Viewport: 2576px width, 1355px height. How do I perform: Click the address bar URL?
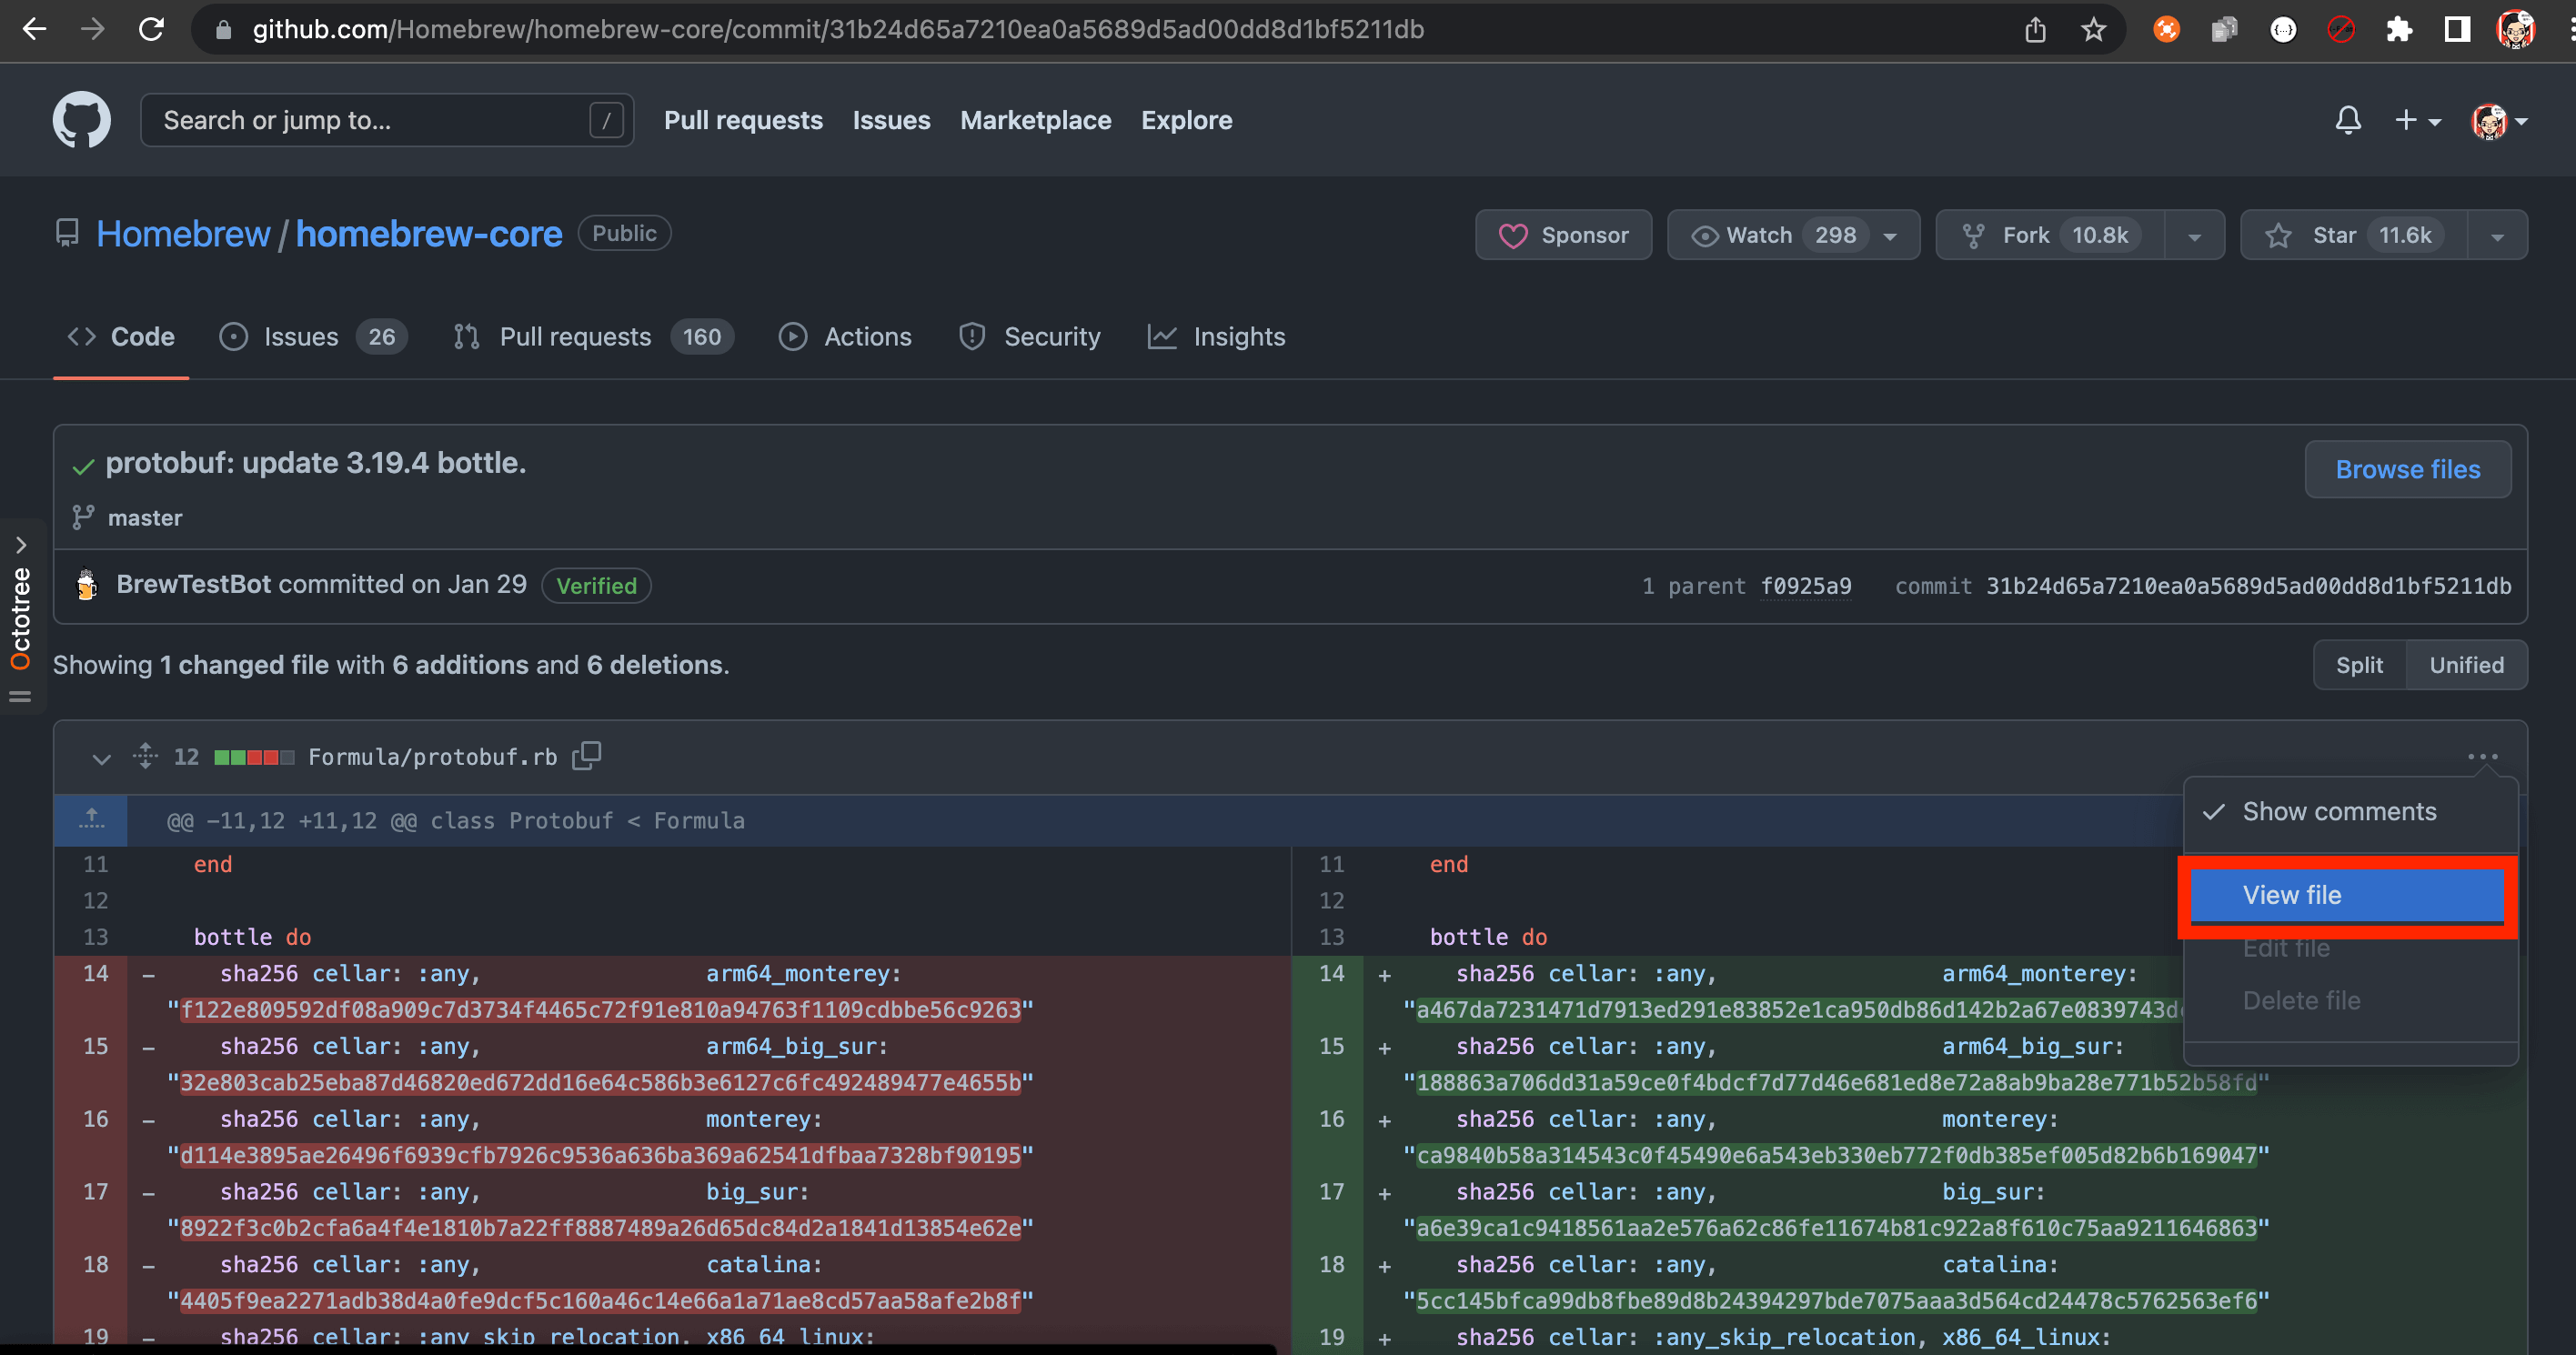[x=838, y=29]
